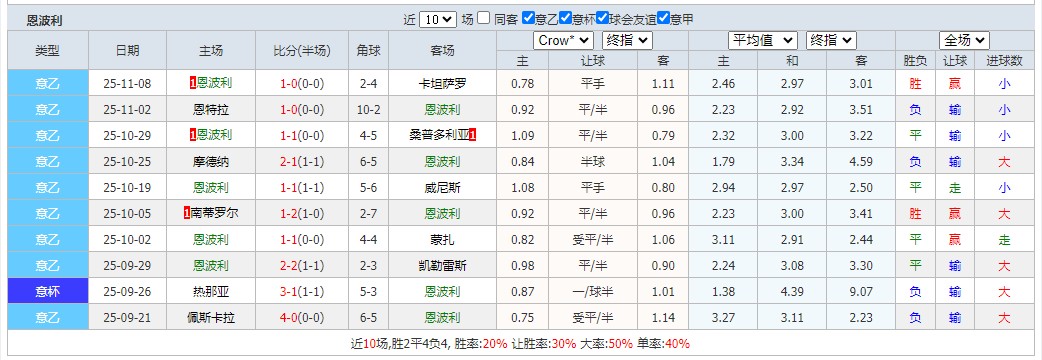Open the 全场 period dropdown
The image size is (1042, 360).
[964, 41]
